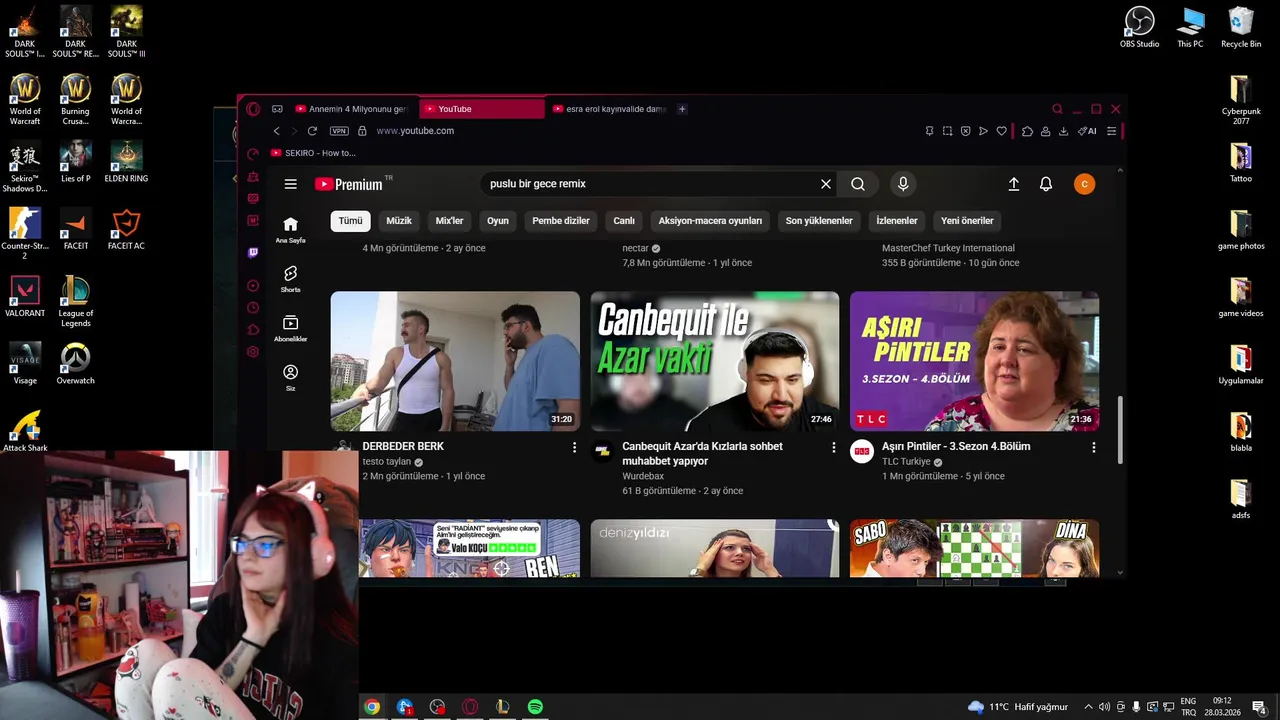Open Twitch in Opera GX sidebar

[253, 253]
